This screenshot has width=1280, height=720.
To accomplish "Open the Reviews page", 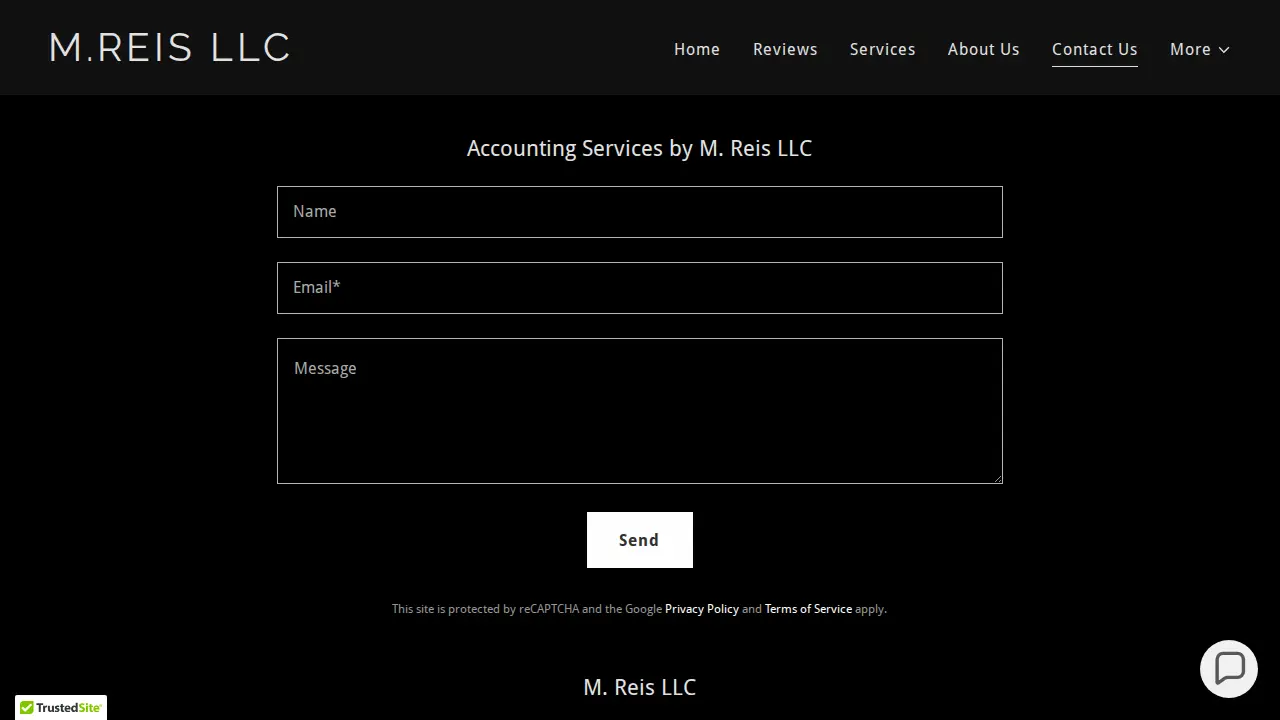I will click(785, 49).
